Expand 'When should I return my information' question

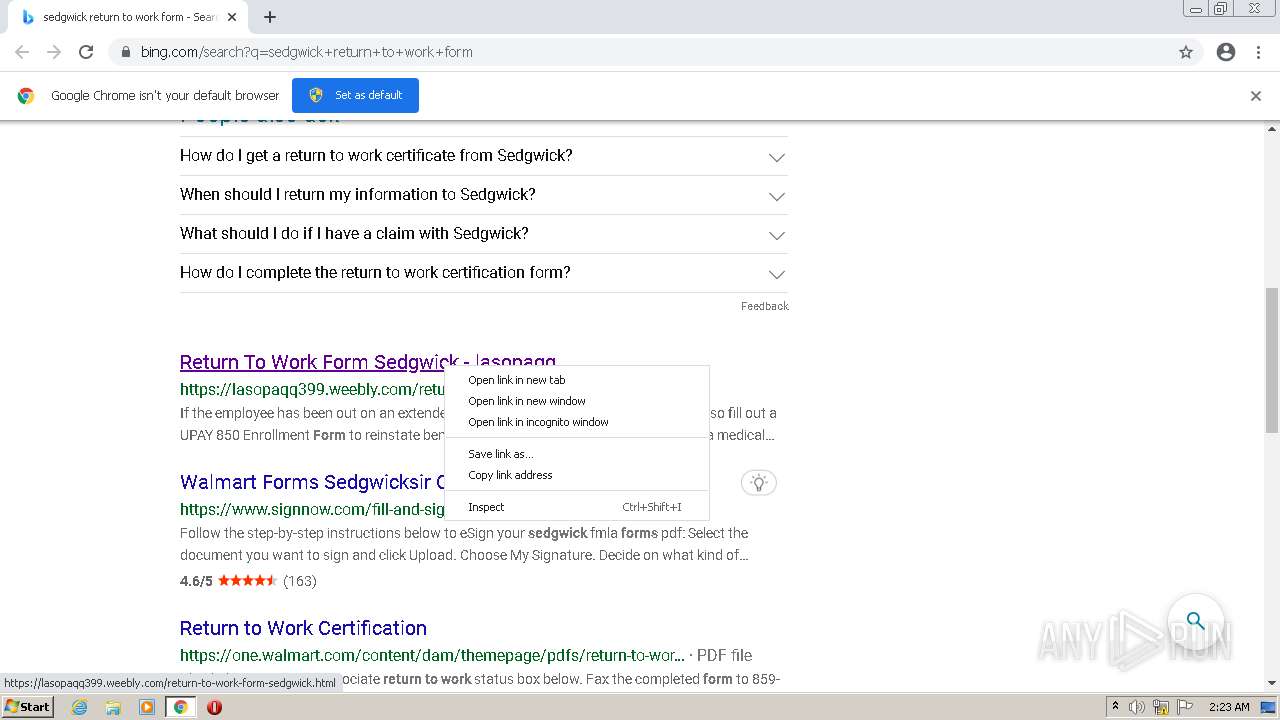tap(484, 195)
